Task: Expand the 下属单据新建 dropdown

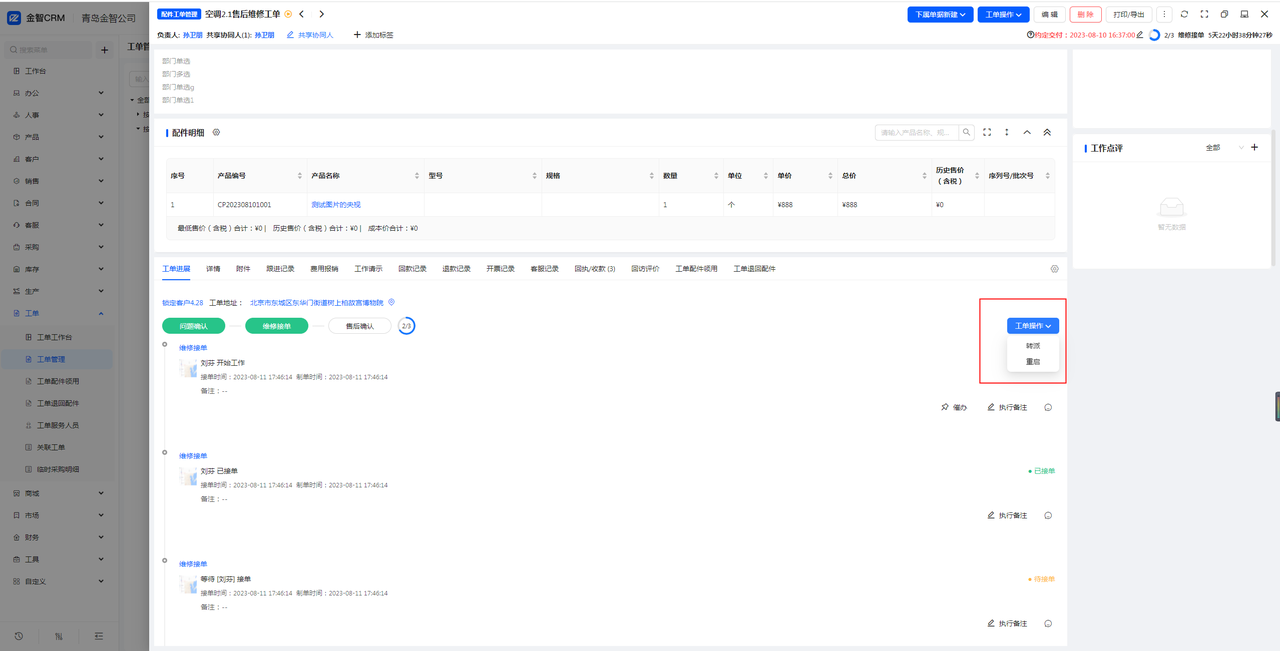Action: point(940,14)
